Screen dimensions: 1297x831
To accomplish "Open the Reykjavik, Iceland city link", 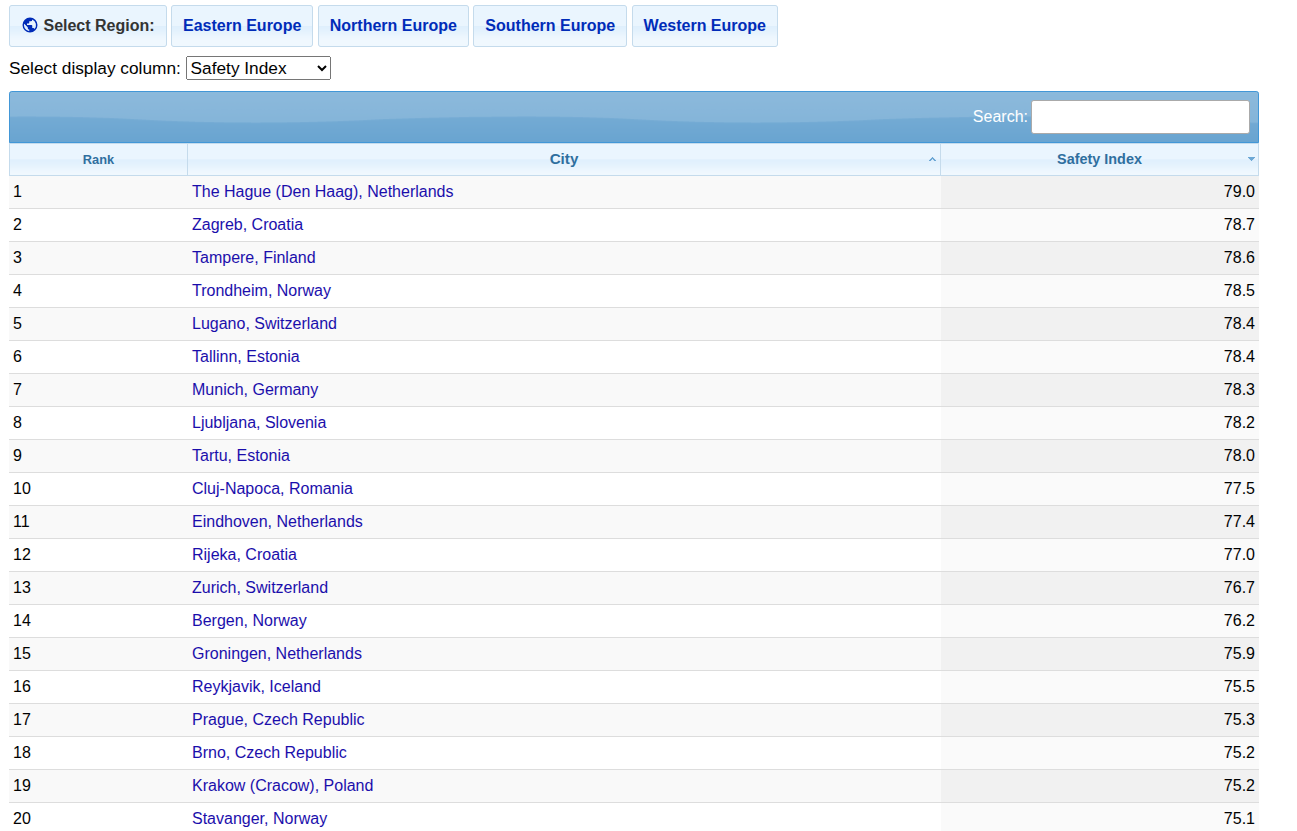I will click(256, 687).
